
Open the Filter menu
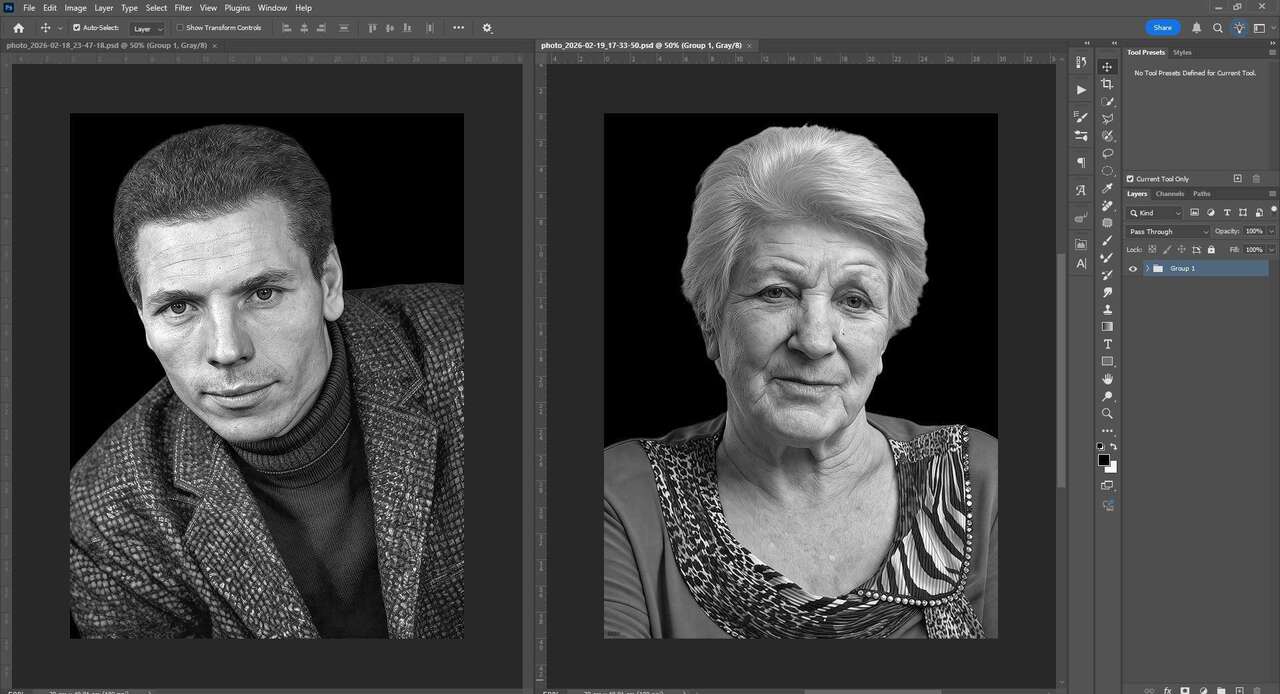[x=183, y=8]
